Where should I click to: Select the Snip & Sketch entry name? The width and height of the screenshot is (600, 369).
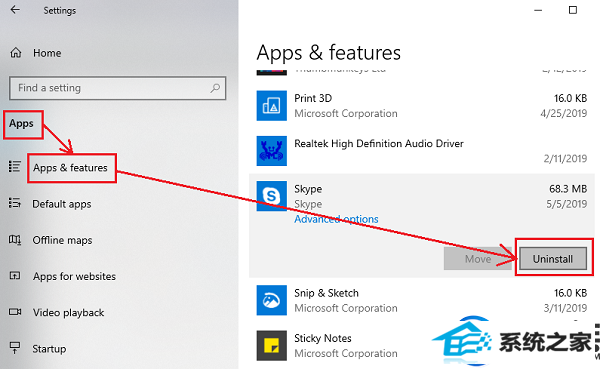click(326, 293)
